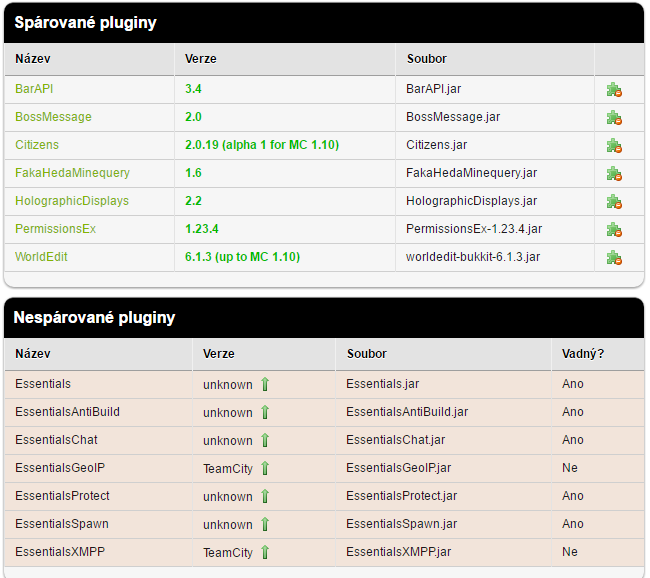This screenshot has width=650, height=578.
Task: Click the worldedit-bukkit-6.1.3.jar file name
Action: click(473, 257)
